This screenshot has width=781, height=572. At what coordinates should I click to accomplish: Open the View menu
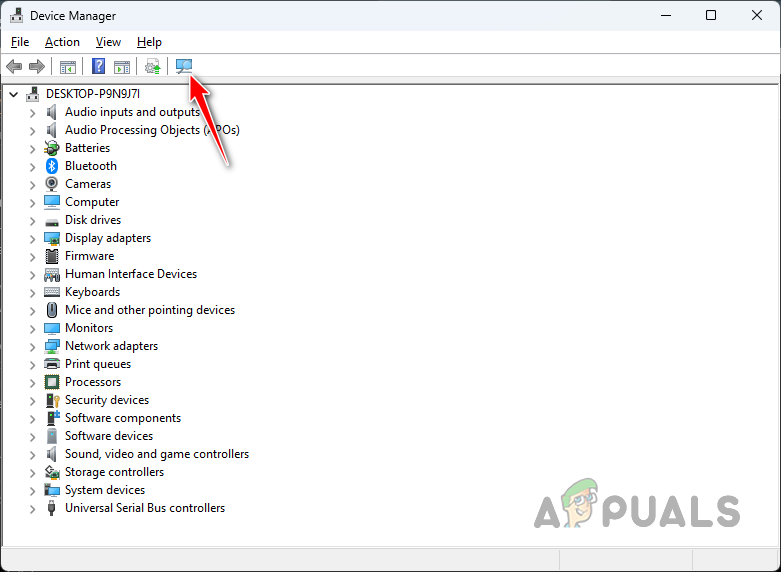(x=108, y=42)
